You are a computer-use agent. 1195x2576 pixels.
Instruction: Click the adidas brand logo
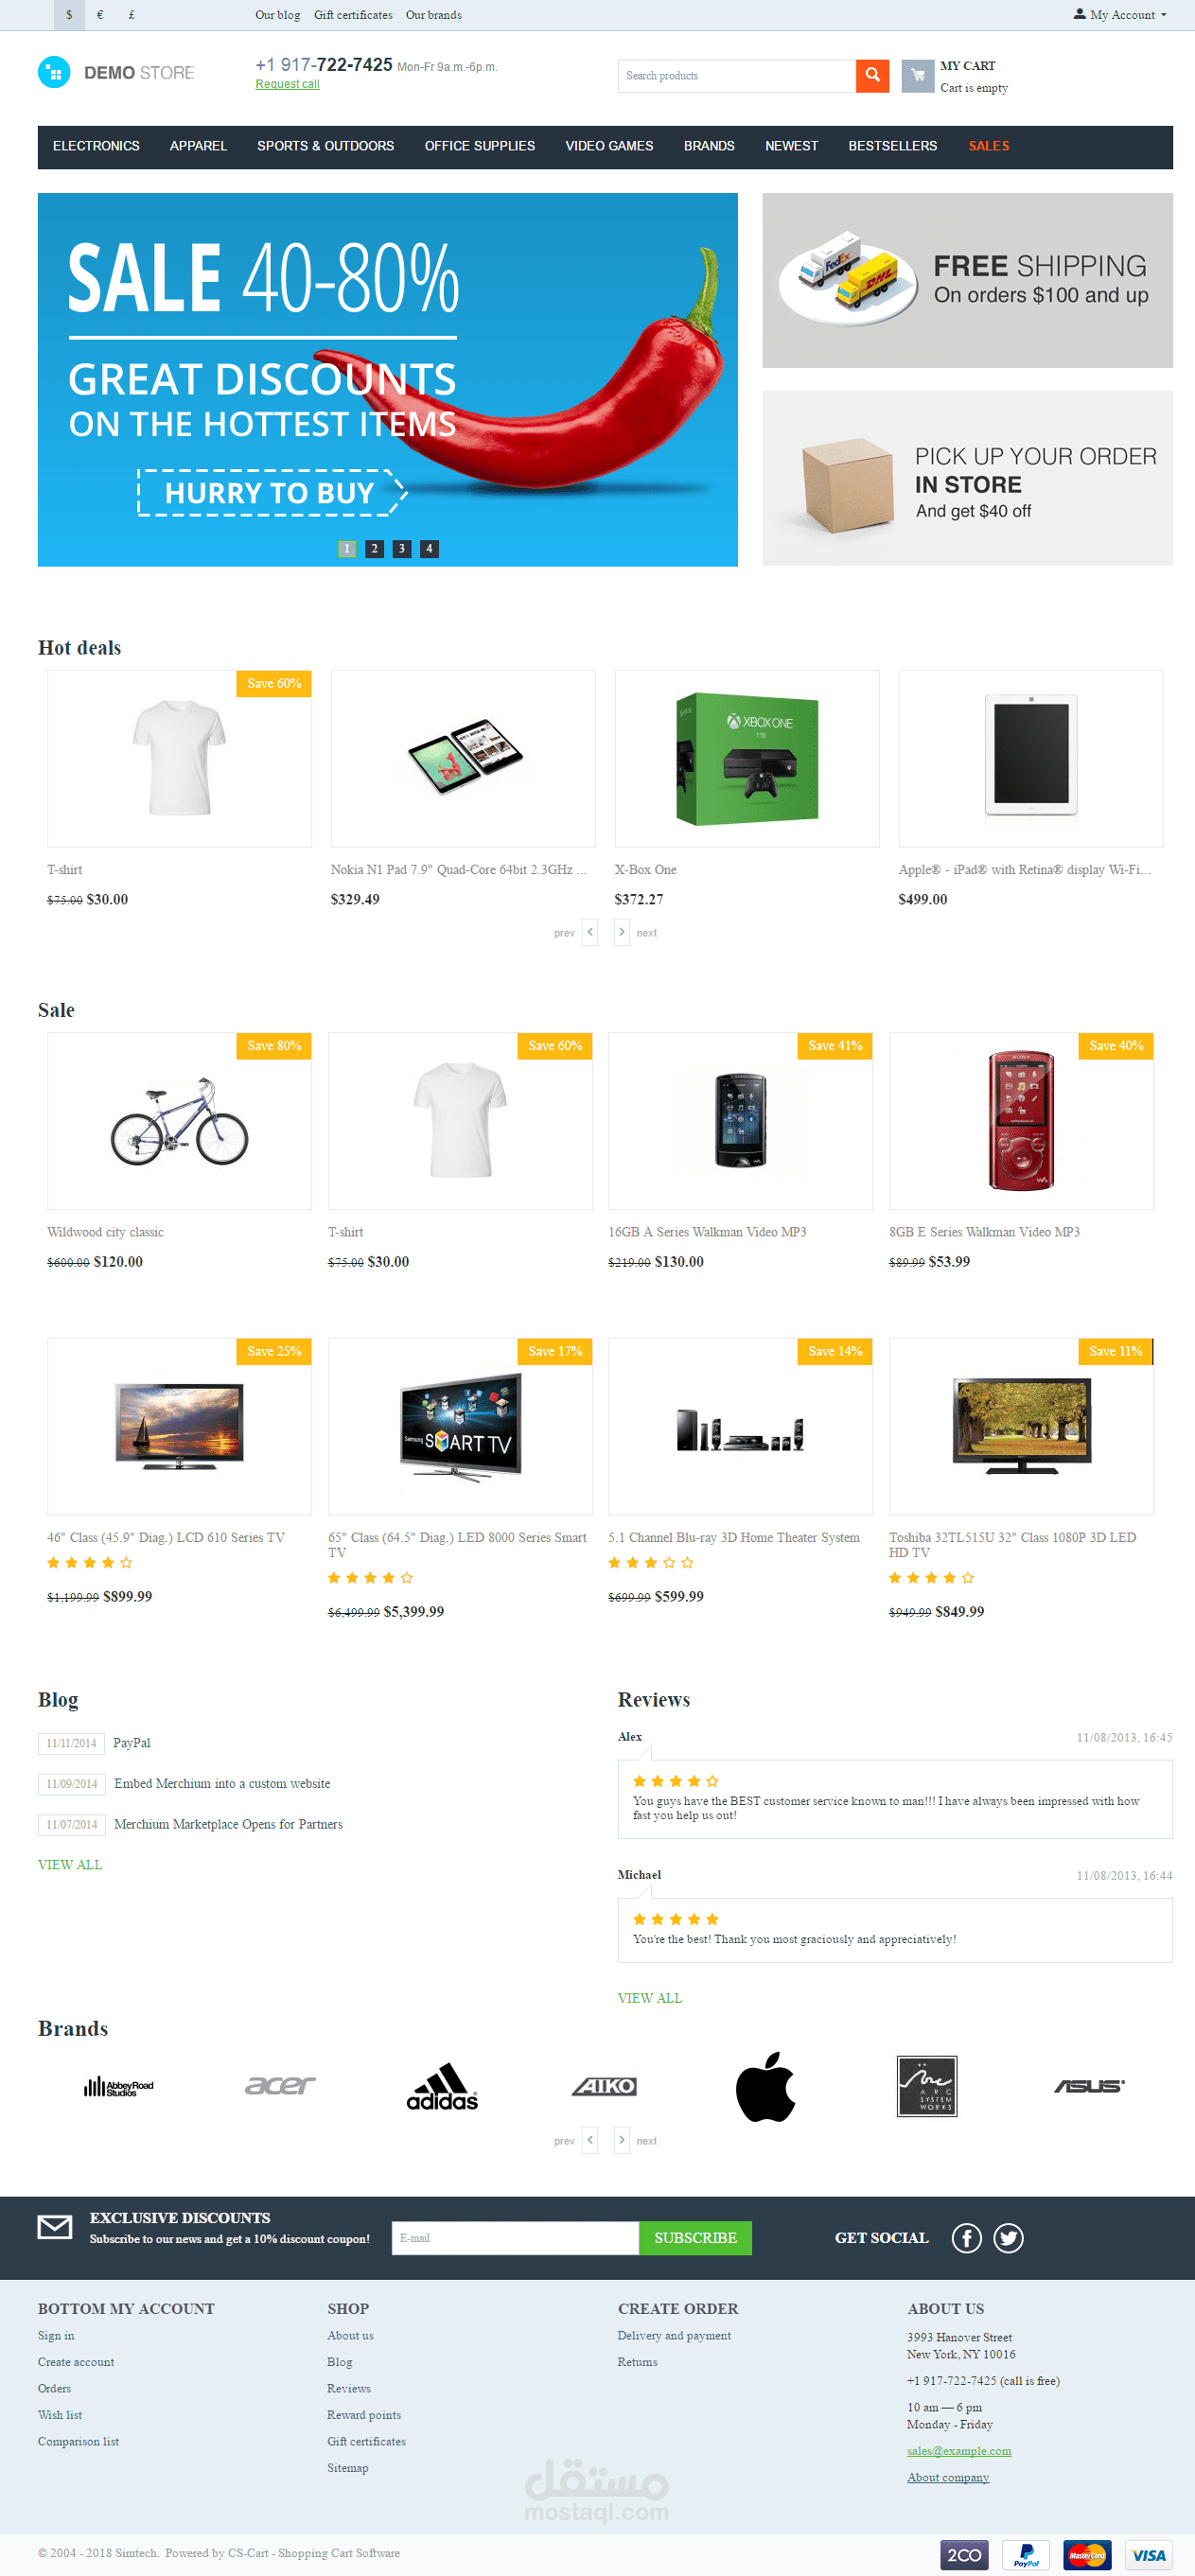tap(442, 2087)
